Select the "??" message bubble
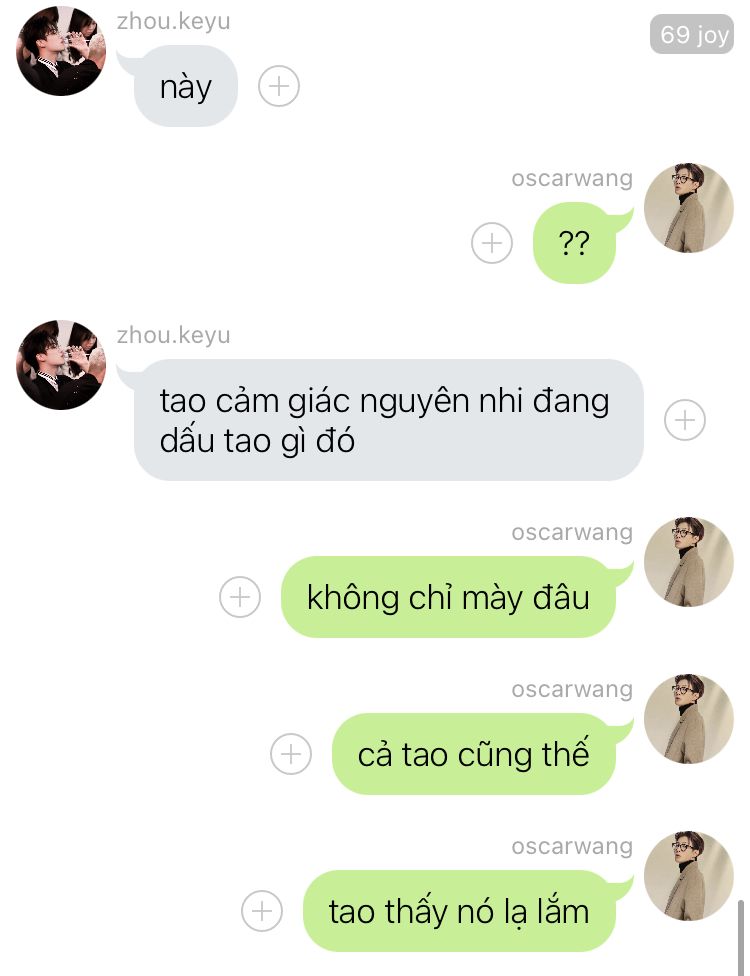Screen dimensions: 750x976 coord(574,243)
